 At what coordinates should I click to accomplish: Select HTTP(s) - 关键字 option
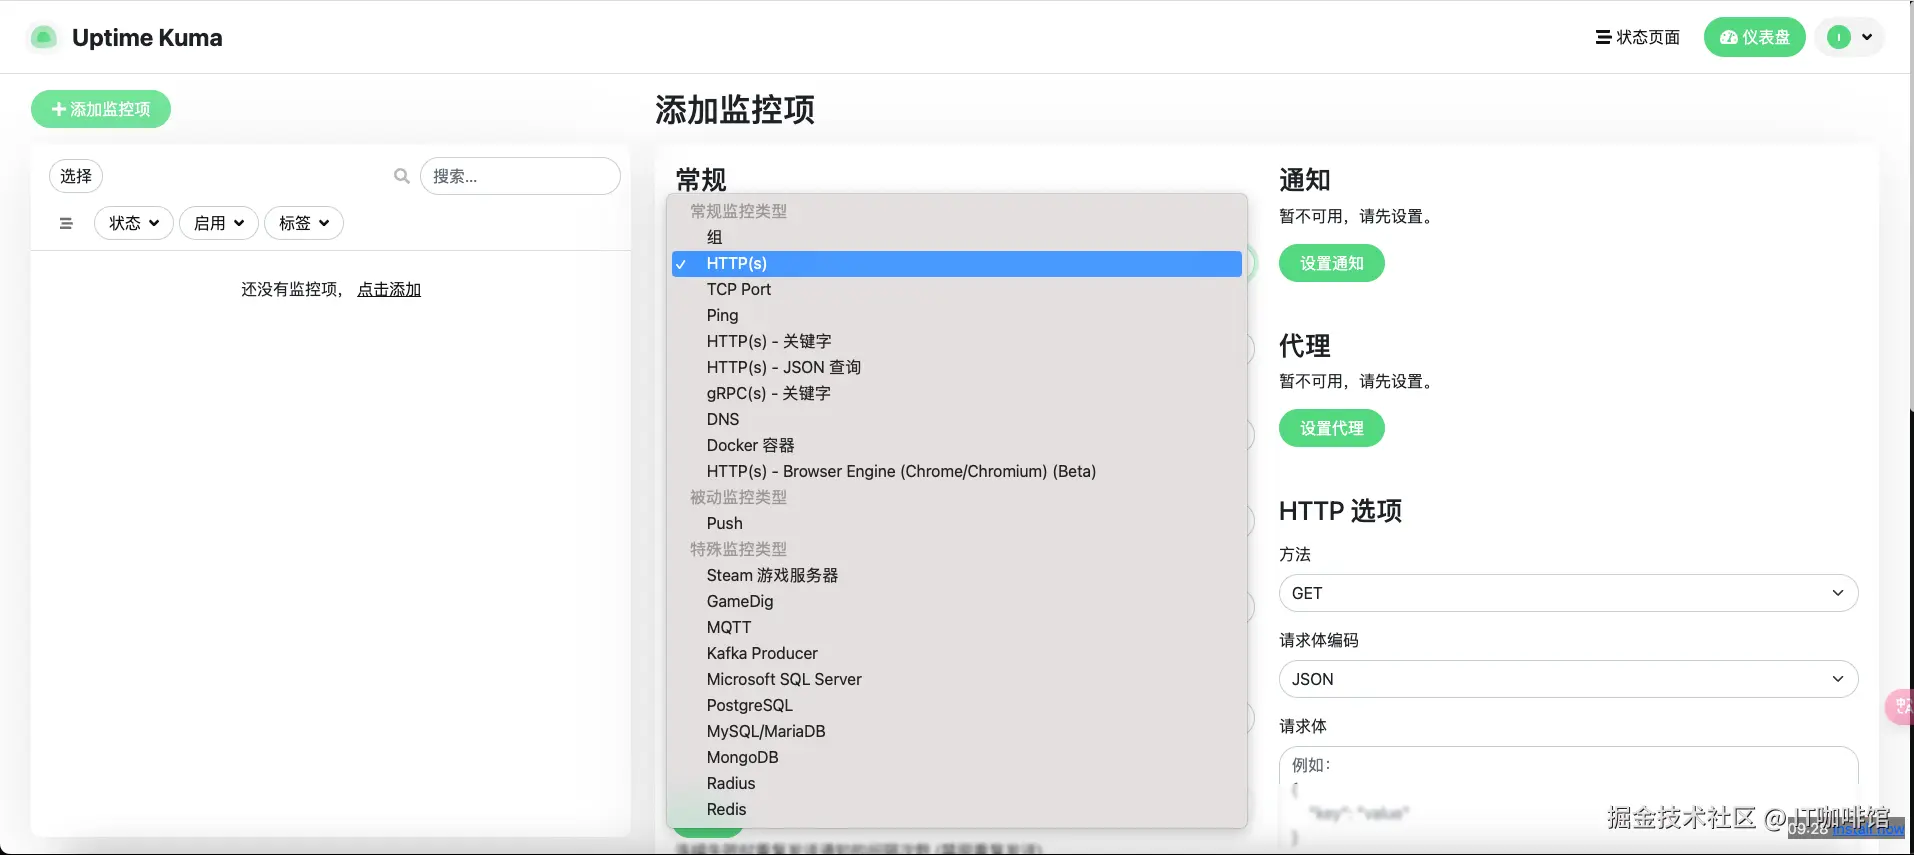tap(957, 341)
